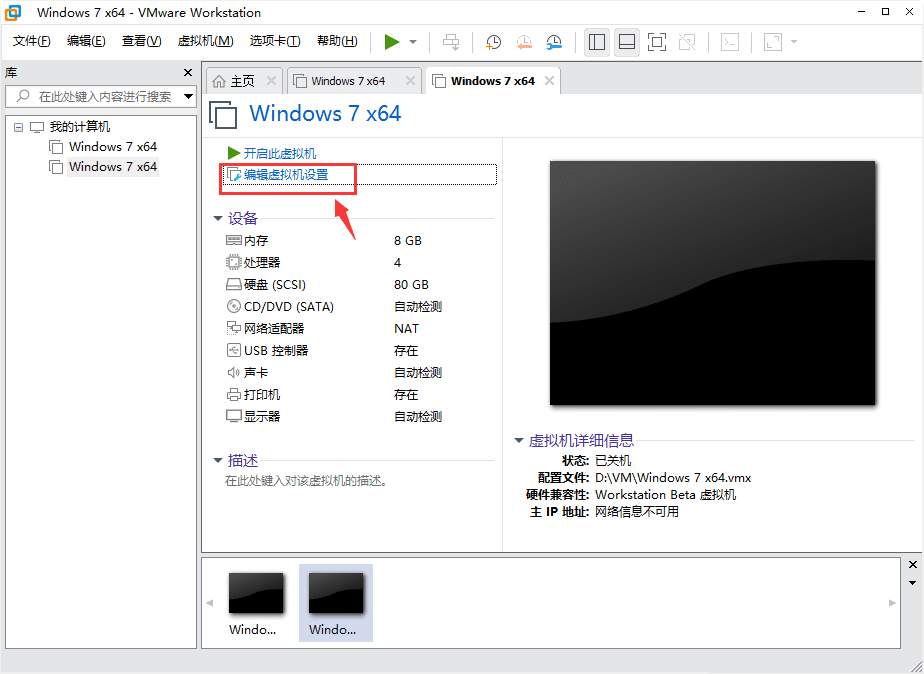
Task: Click the 内存 memory device icon
Action: [234, 240]
